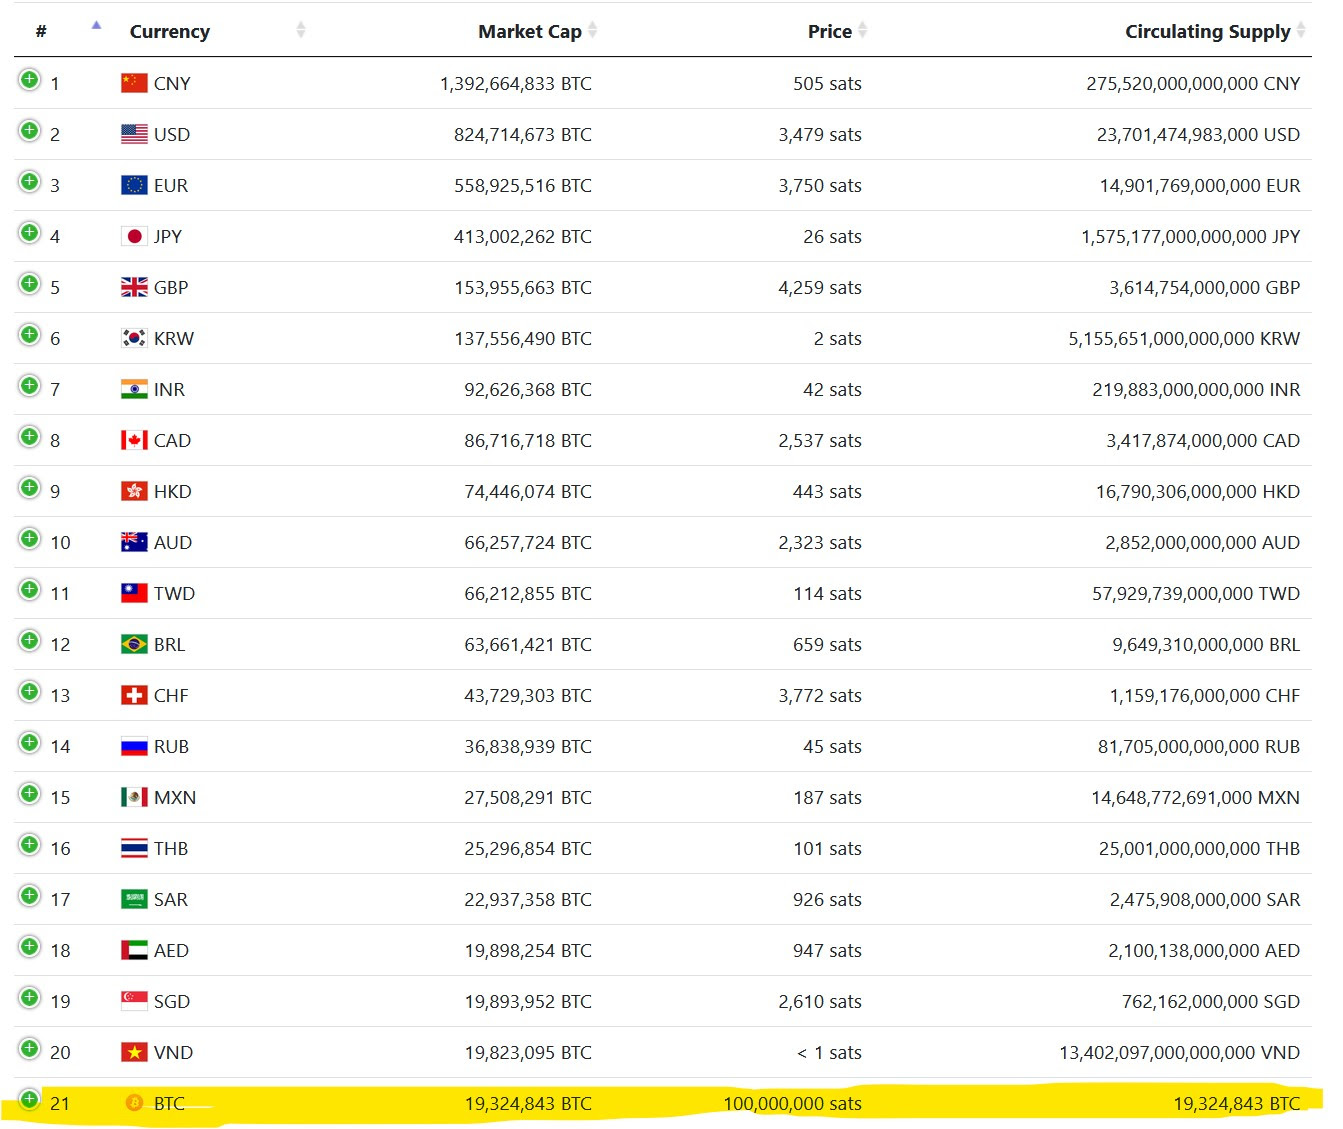
Task: Click the green plus icon beside TWD
Action: pyautogui.click(x=30, y=590)
